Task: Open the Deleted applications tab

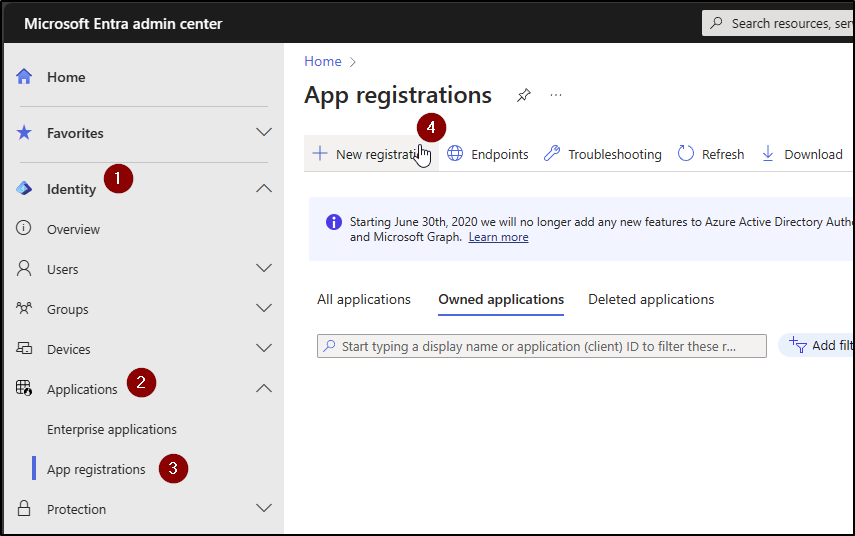Action: [651, 299]
